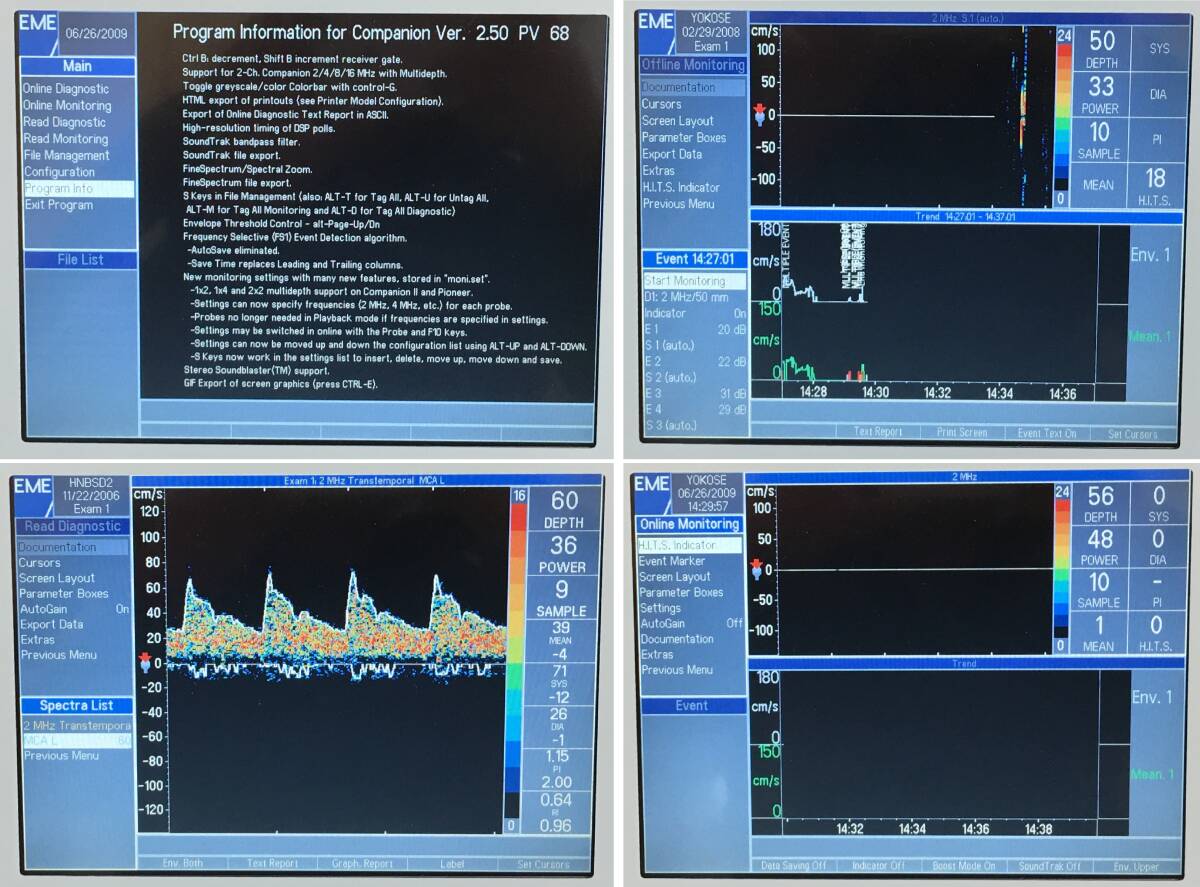
Task: Toggle Indicator Off in Online Monitoring bar
Action: pyautogui.click(x=877, y=866)
